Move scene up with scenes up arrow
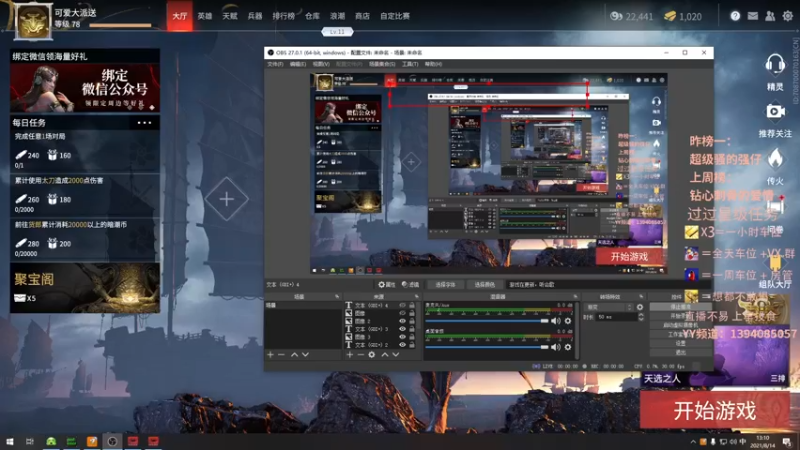The width and height of the screenshot is (800, 450). [x=294, y=355]
